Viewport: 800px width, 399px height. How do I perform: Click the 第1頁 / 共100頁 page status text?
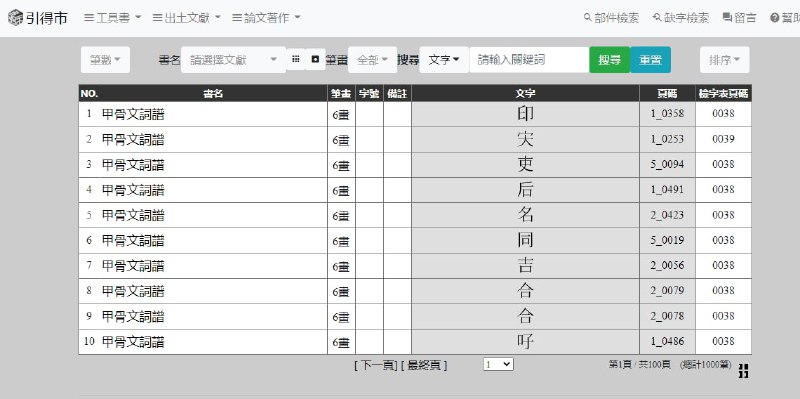pyautogui.click(x=639, y=364)
